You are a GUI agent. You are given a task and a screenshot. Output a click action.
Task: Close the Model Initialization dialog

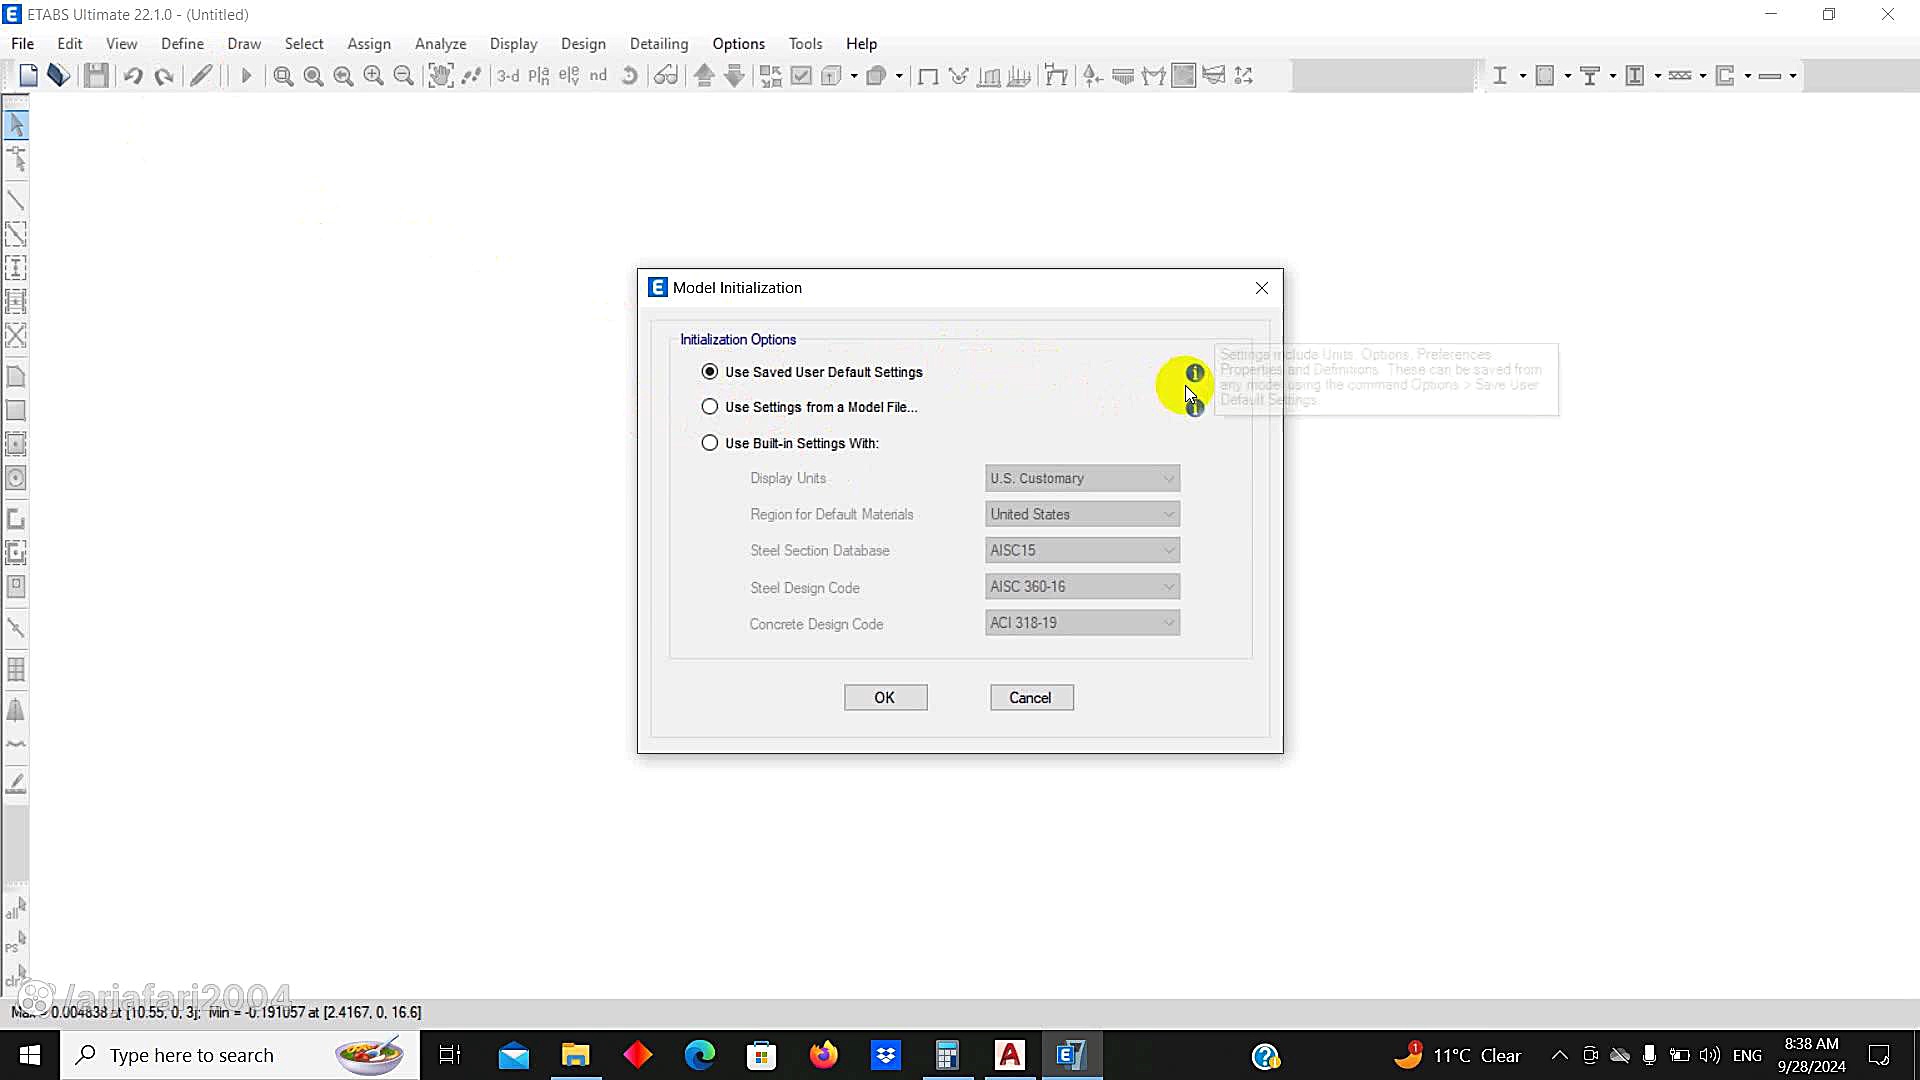pyautogui.click(x=1262, y=288)
